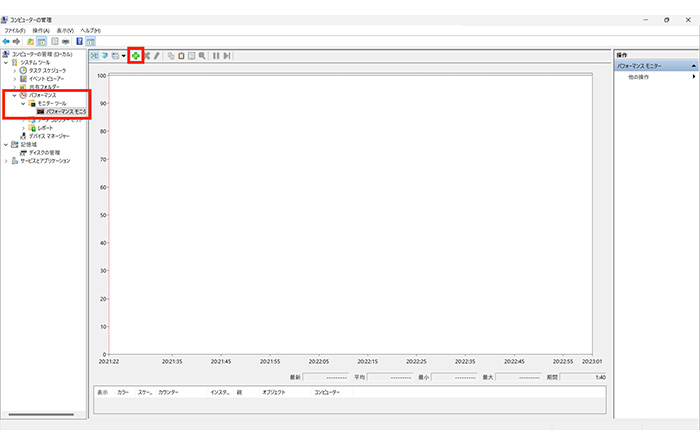Collapse the パフォーマンス tree node
The height and width of the screenshot is (445, 700).
(x=14, y=95)
